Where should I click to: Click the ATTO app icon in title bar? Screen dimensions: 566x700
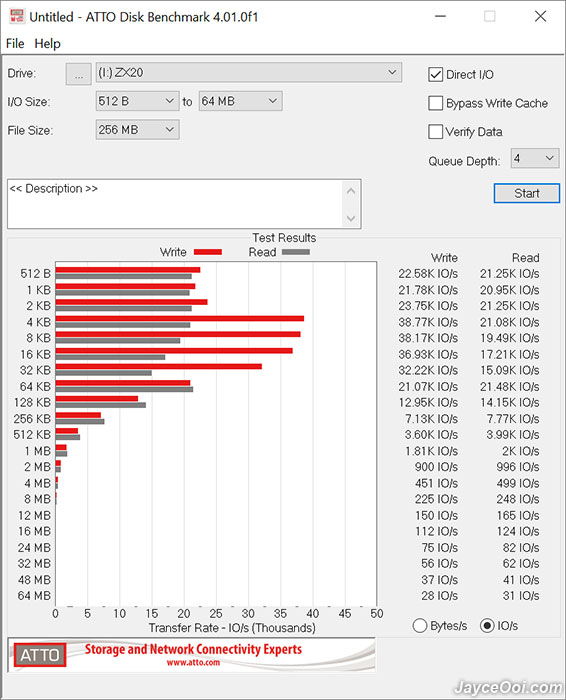(x=17, y=17)
